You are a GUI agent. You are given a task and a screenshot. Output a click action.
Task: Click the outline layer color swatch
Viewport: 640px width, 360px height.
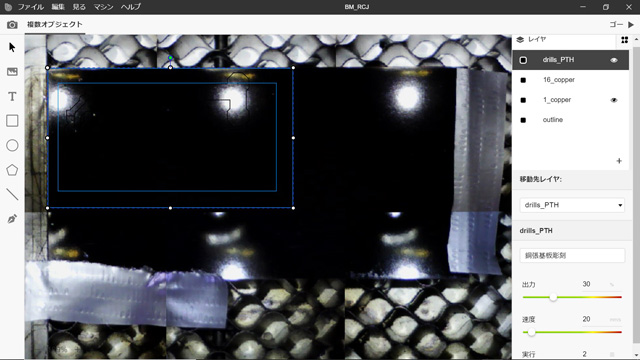pyautogui.click(x=523, y=120)
